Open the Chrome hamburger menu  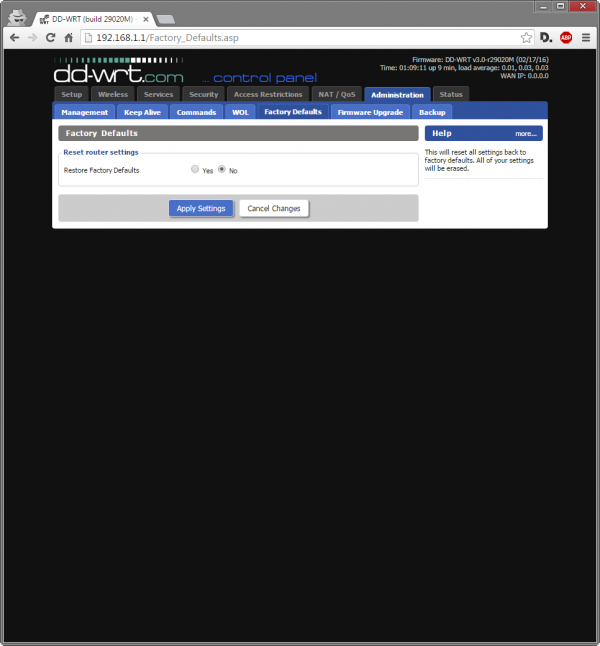click(586, 37)
